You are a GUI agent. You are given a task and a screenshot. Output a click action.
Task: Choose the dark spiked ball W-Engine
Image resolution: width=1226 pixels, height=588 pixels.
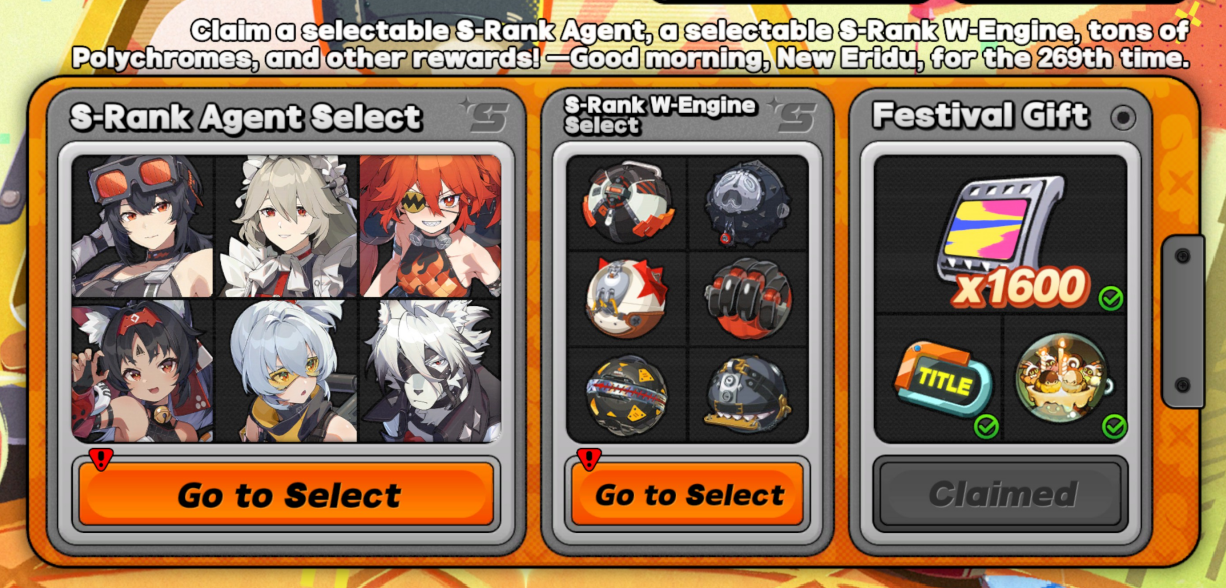(x=748, y=202)
